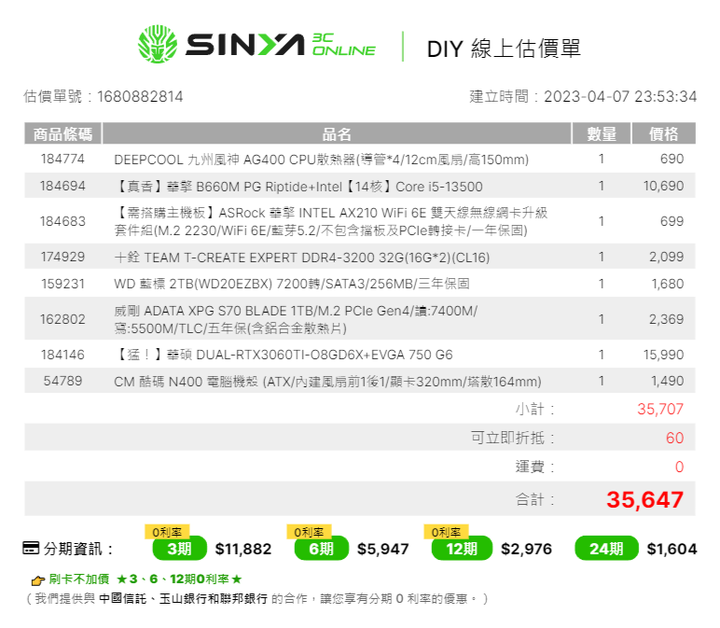Click barcode 184146
The width and height of the screenshot is (720, 628).
tap(63, 354)
